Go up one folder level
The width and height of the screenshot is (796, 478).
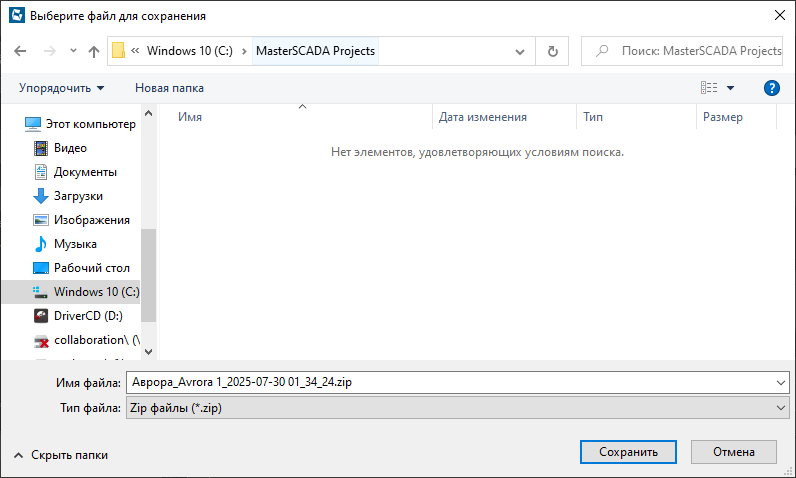point(94,51)
